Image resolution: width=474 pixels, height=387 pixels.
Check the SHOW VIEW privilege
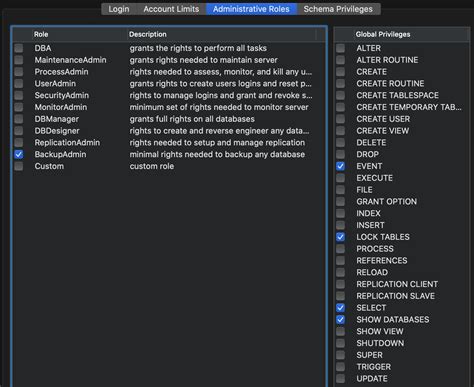tap(340, 331)
